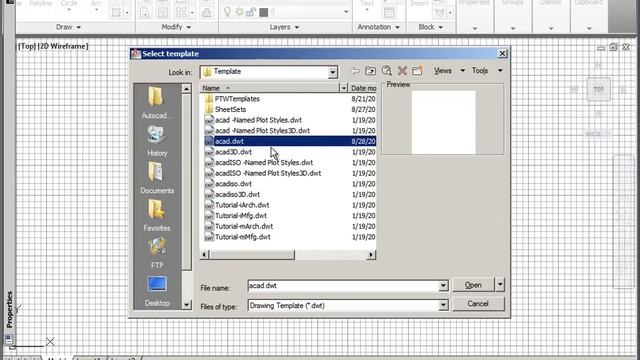Open the Autocad places sidebar folder

pyautogui.click(x=156, y=102)
